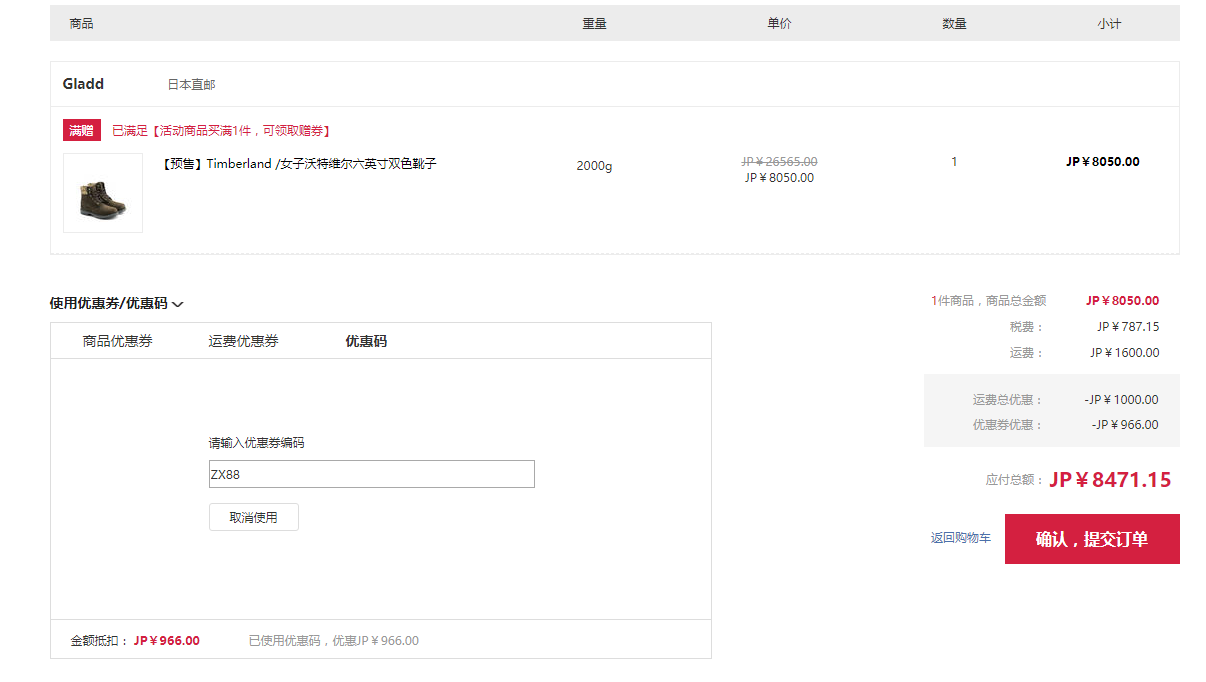The width and height of the screenshot is (1206, 682).
Task: Click the 取消使用 button
Action: [x=254, y=517]
